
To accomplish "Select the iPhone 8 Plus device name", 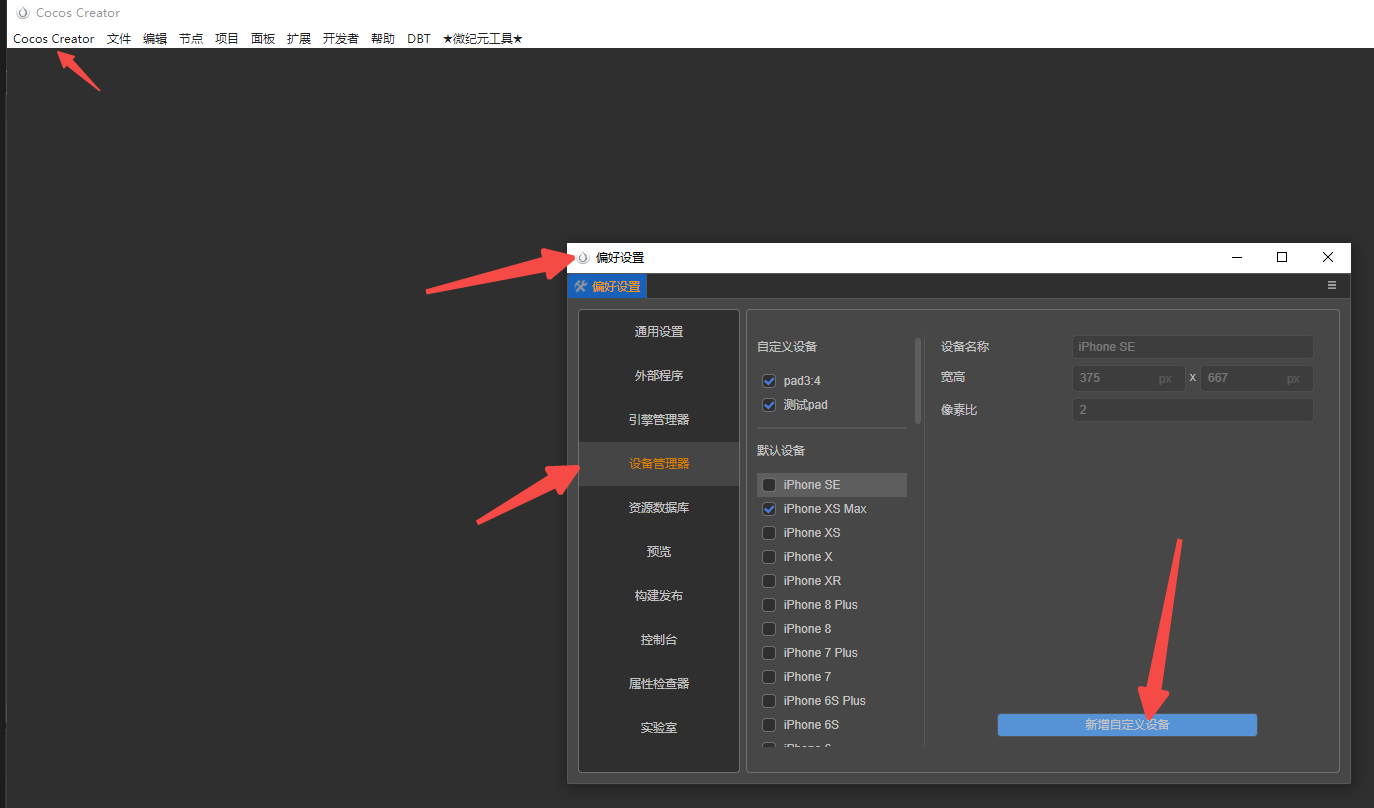I will 821,605.
